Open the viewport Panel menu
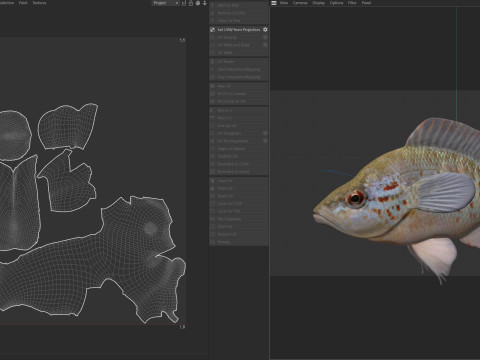The width and height of the screenshot is (480, 360). pos(366,3)
